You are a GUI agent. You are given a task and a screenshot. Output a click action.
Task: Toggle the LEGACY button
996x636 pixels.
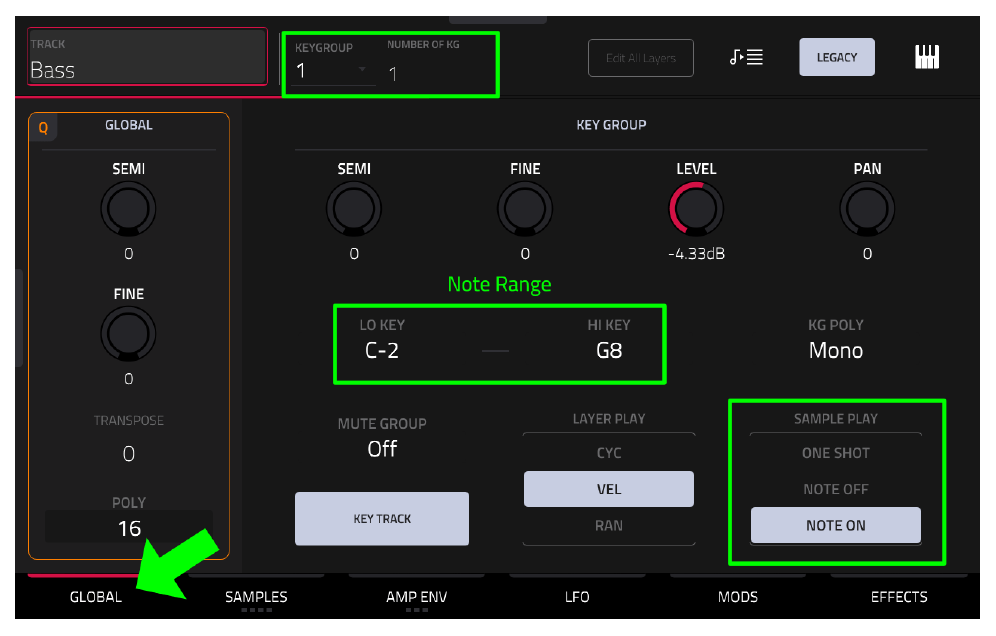point(837,57)
